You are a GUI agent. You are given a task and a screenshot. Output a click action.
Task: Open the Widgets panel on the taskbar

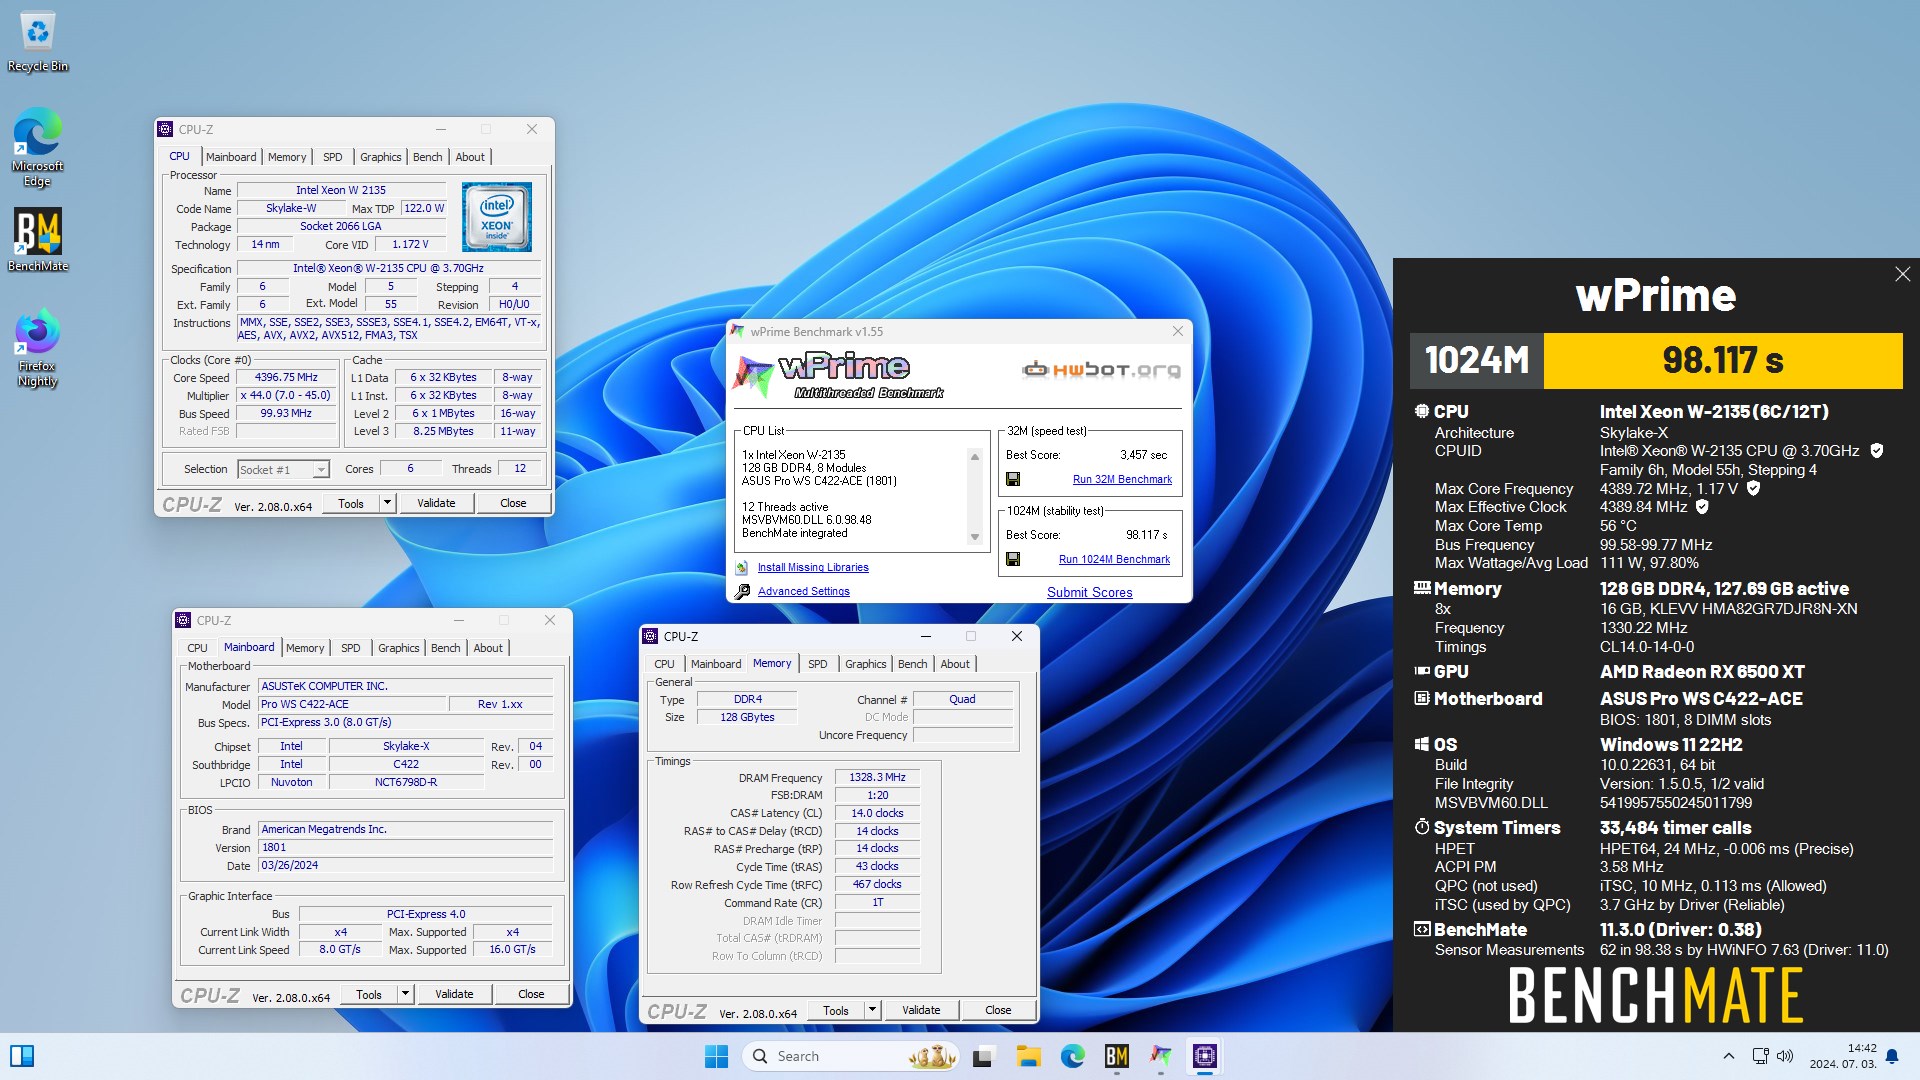pyautogui.click(x=22, y=1056)
